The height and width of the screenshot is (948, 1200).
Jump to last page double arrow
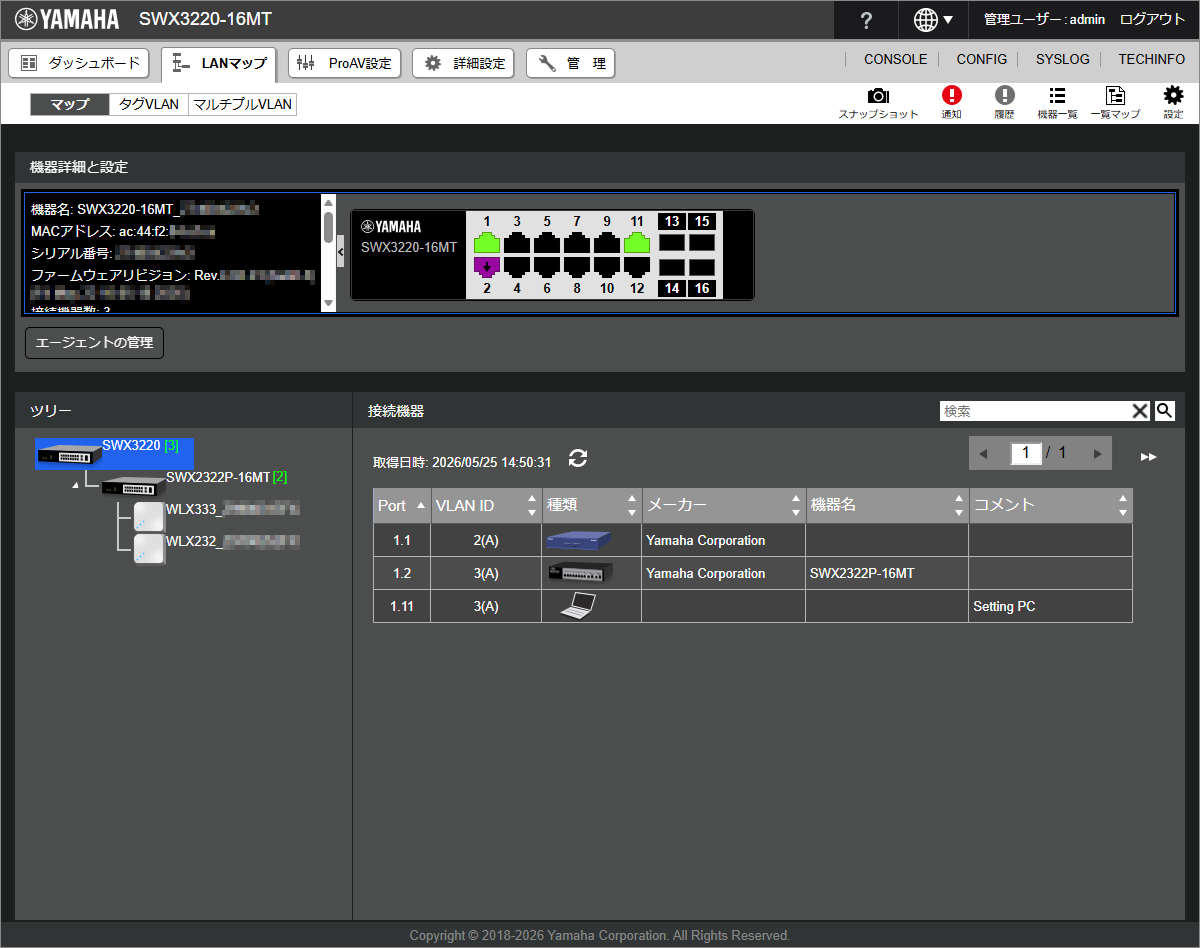[1148, 456]
